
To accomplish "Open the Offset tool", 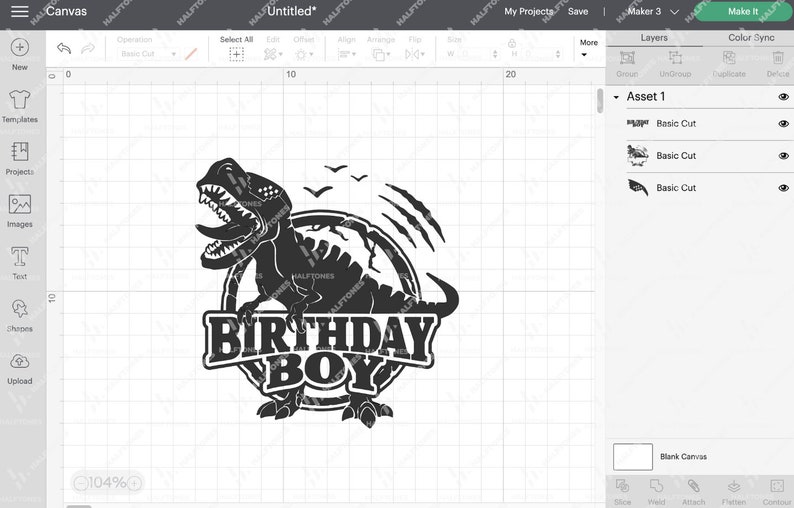I will coord(304,54).
